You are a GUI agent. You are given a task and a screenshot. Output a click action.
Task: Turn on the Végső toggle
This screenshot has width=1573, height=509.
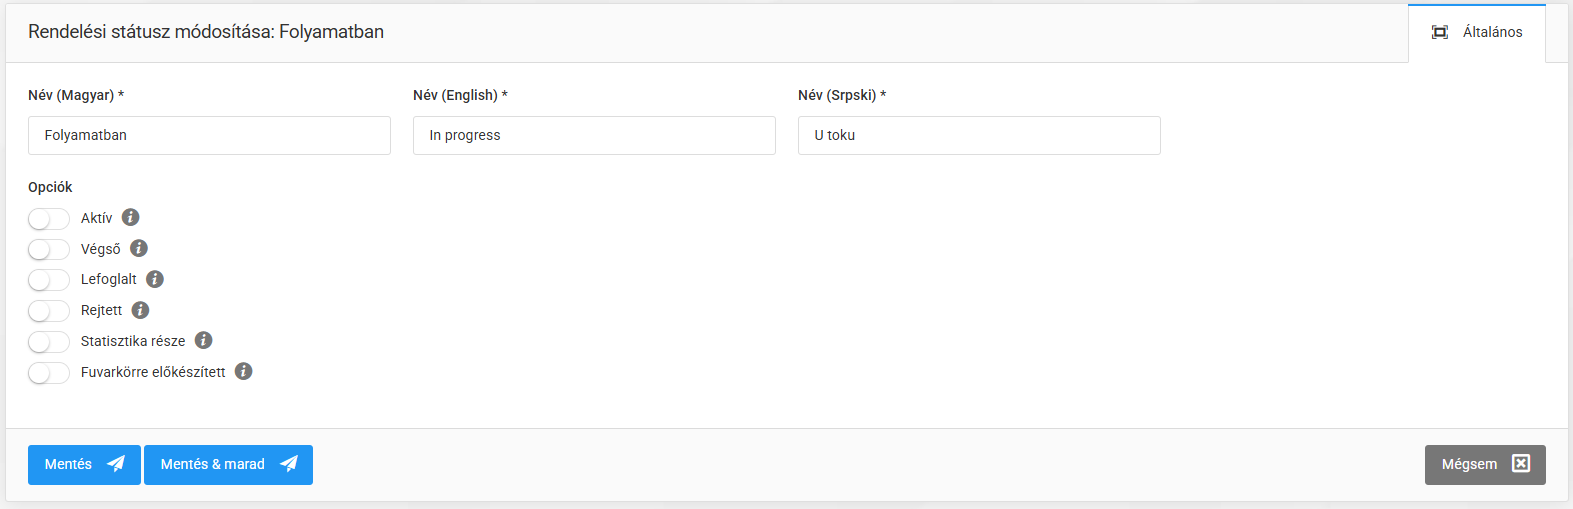[49, 249]
